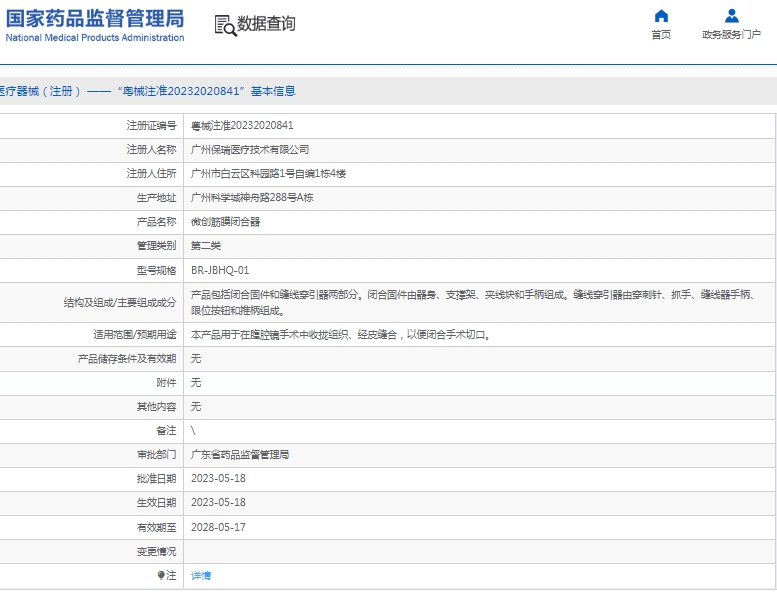The height and width of the screenshot is (598, 777).
Task: Click the 结构及组成/主要组成成分 label
Action: point(120,303)
